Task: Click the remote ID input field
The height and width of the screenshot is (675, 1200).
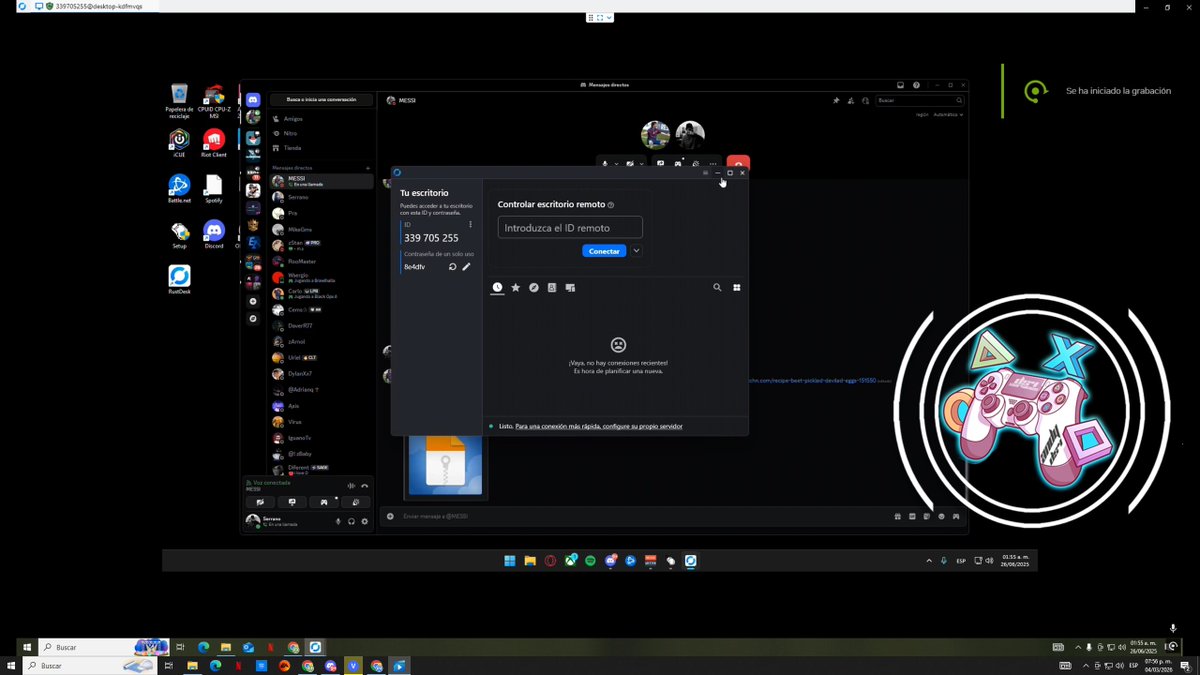Action: tap(570, 228)
